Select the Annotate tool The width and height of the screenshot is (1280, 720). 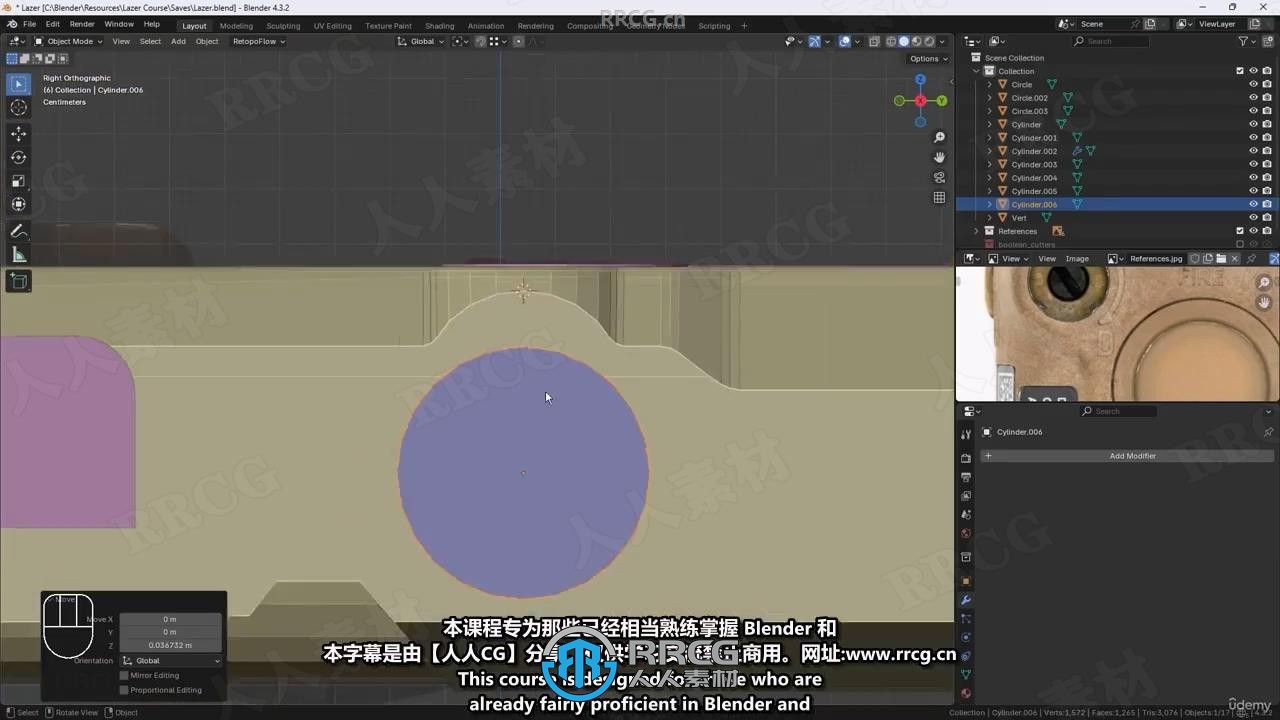tap(18, 231)
